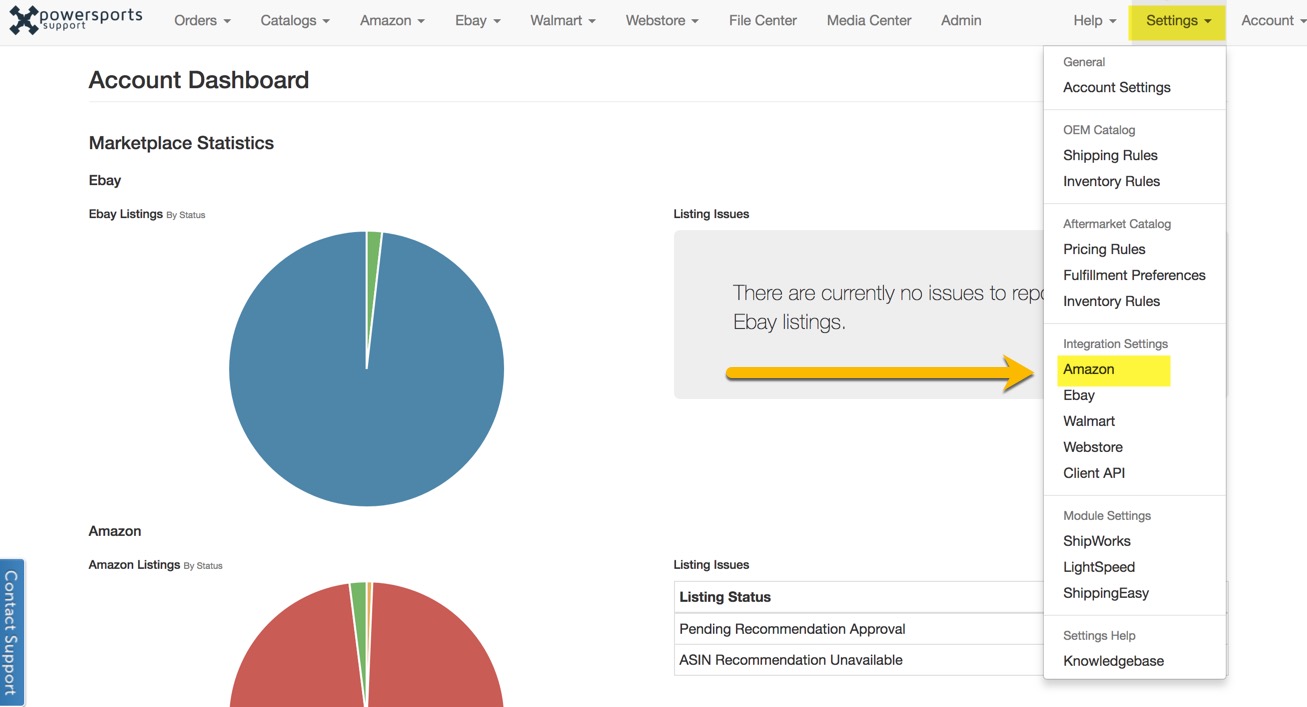Open ShipWorks module settings
The width and height of the screenshot is (1307, 707).
coord(1097,541)
